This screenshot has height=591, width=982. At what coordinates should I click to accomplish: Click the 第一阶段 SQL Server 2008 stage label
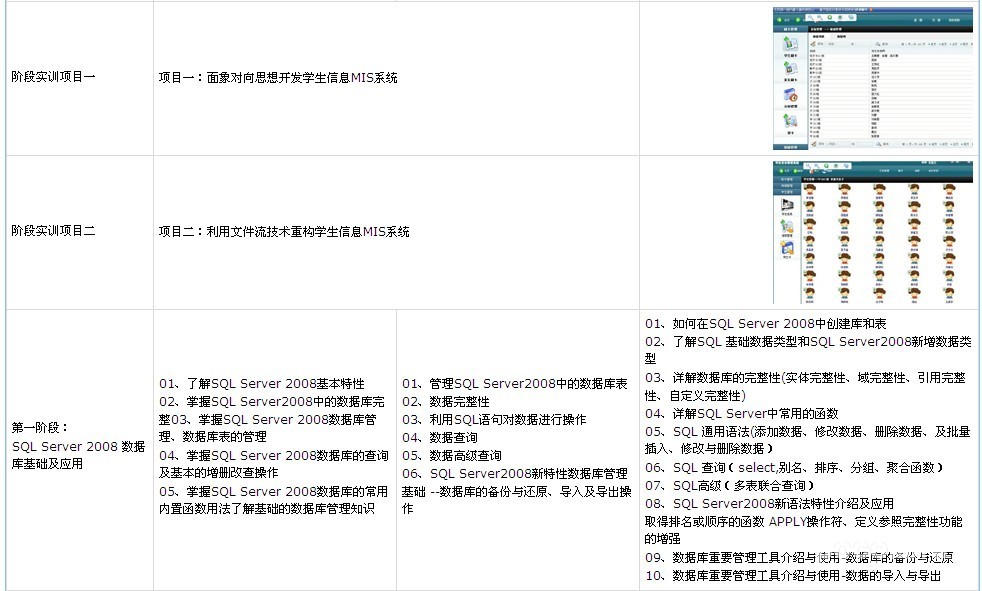point(78,445)
